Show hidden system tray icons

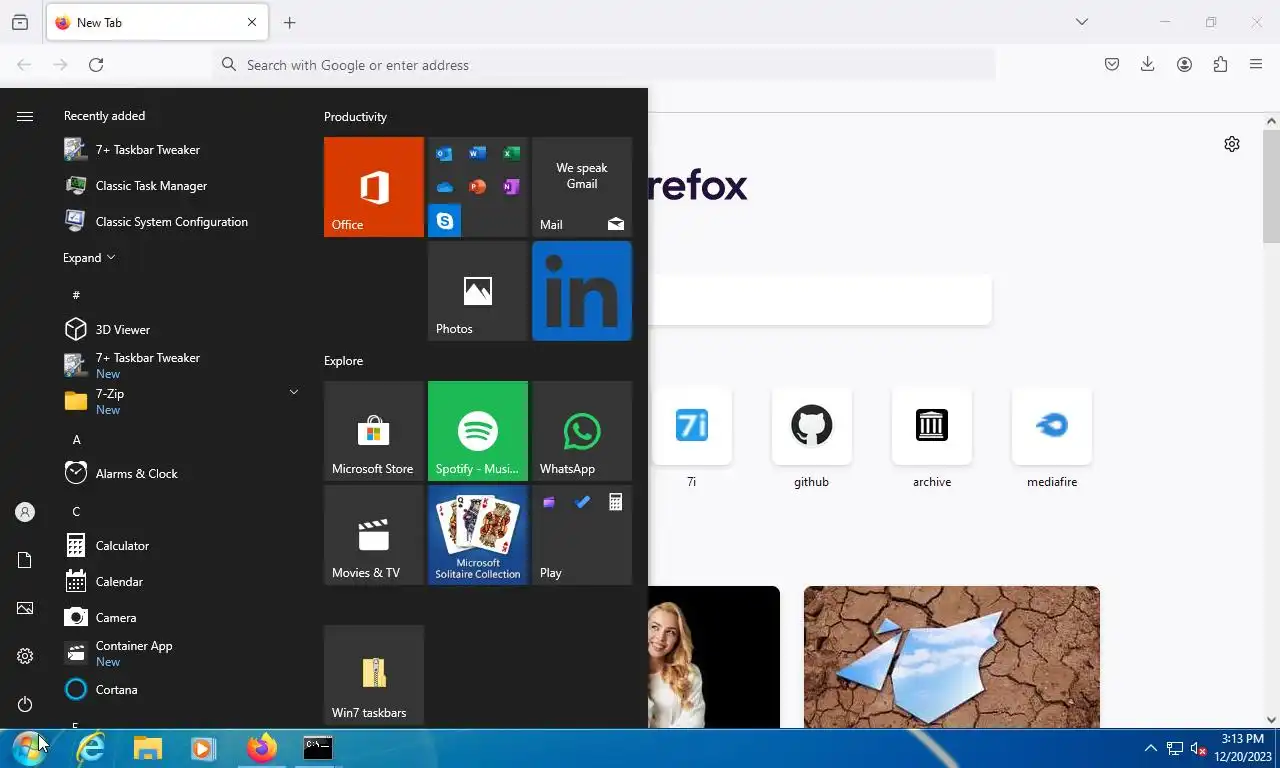[1150, 748]
